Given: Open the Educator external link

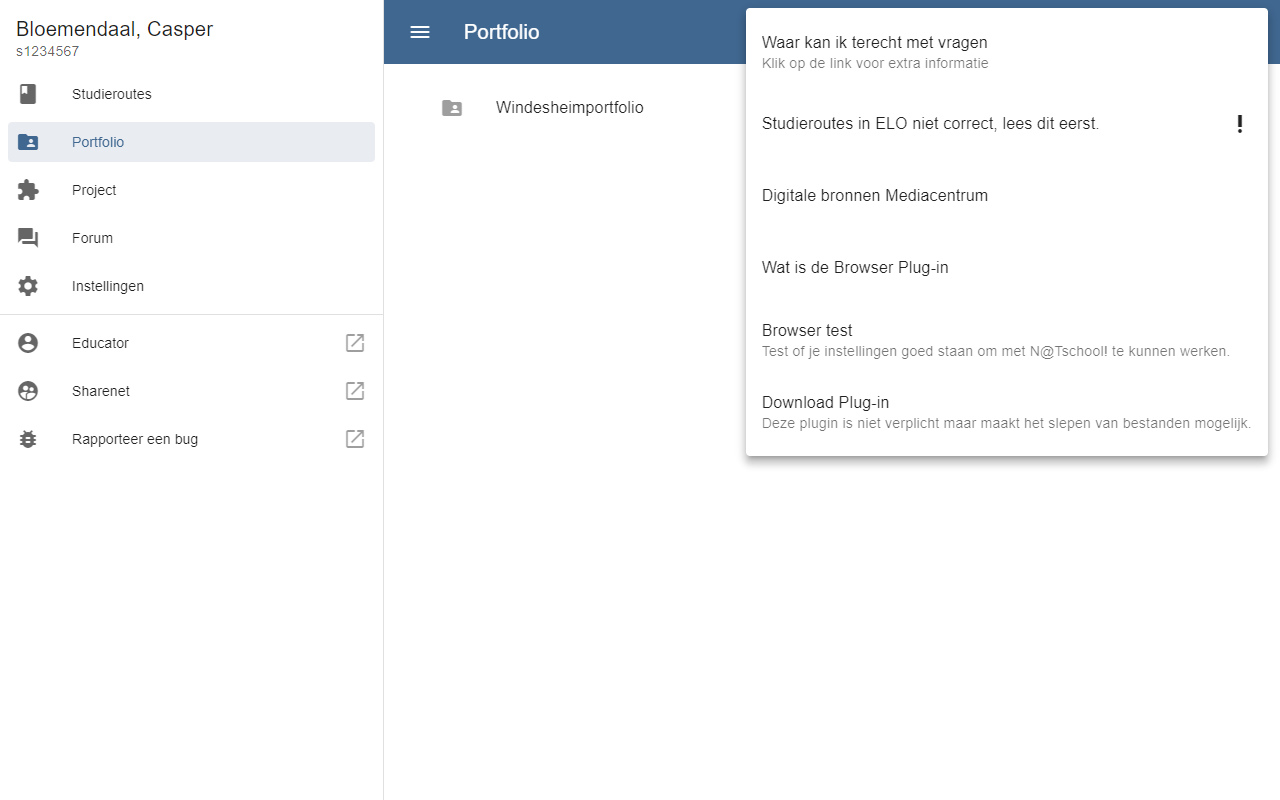Looking at the screenshot, I should click(191, 343).
